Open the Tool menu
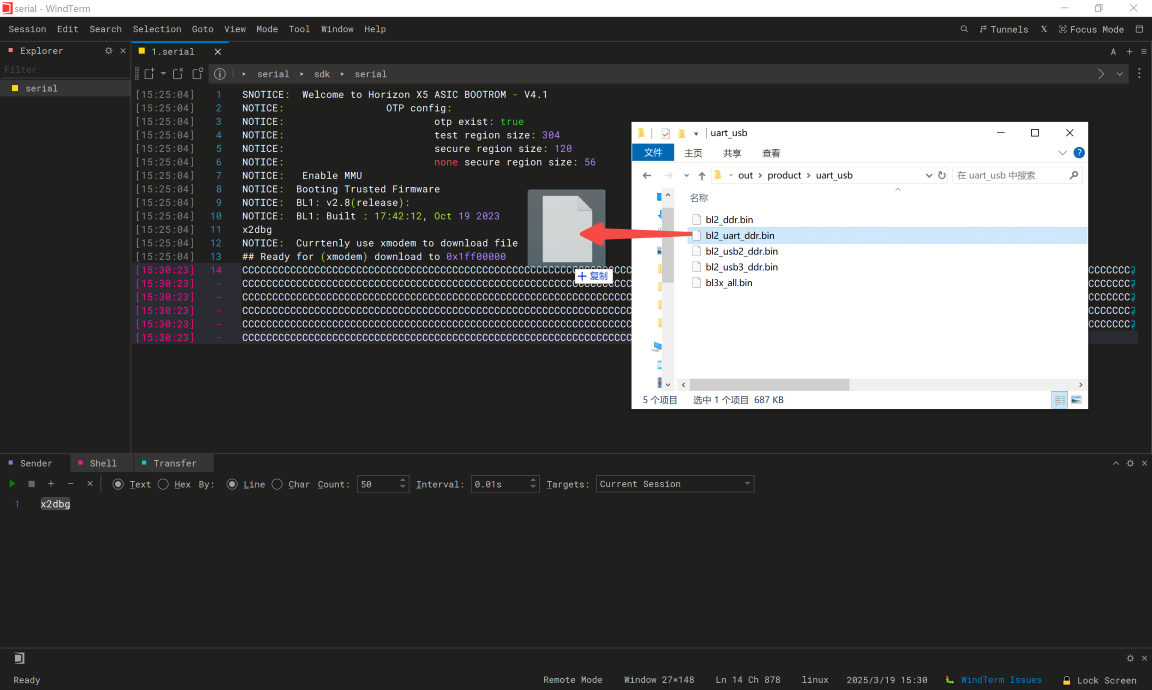 299,29
